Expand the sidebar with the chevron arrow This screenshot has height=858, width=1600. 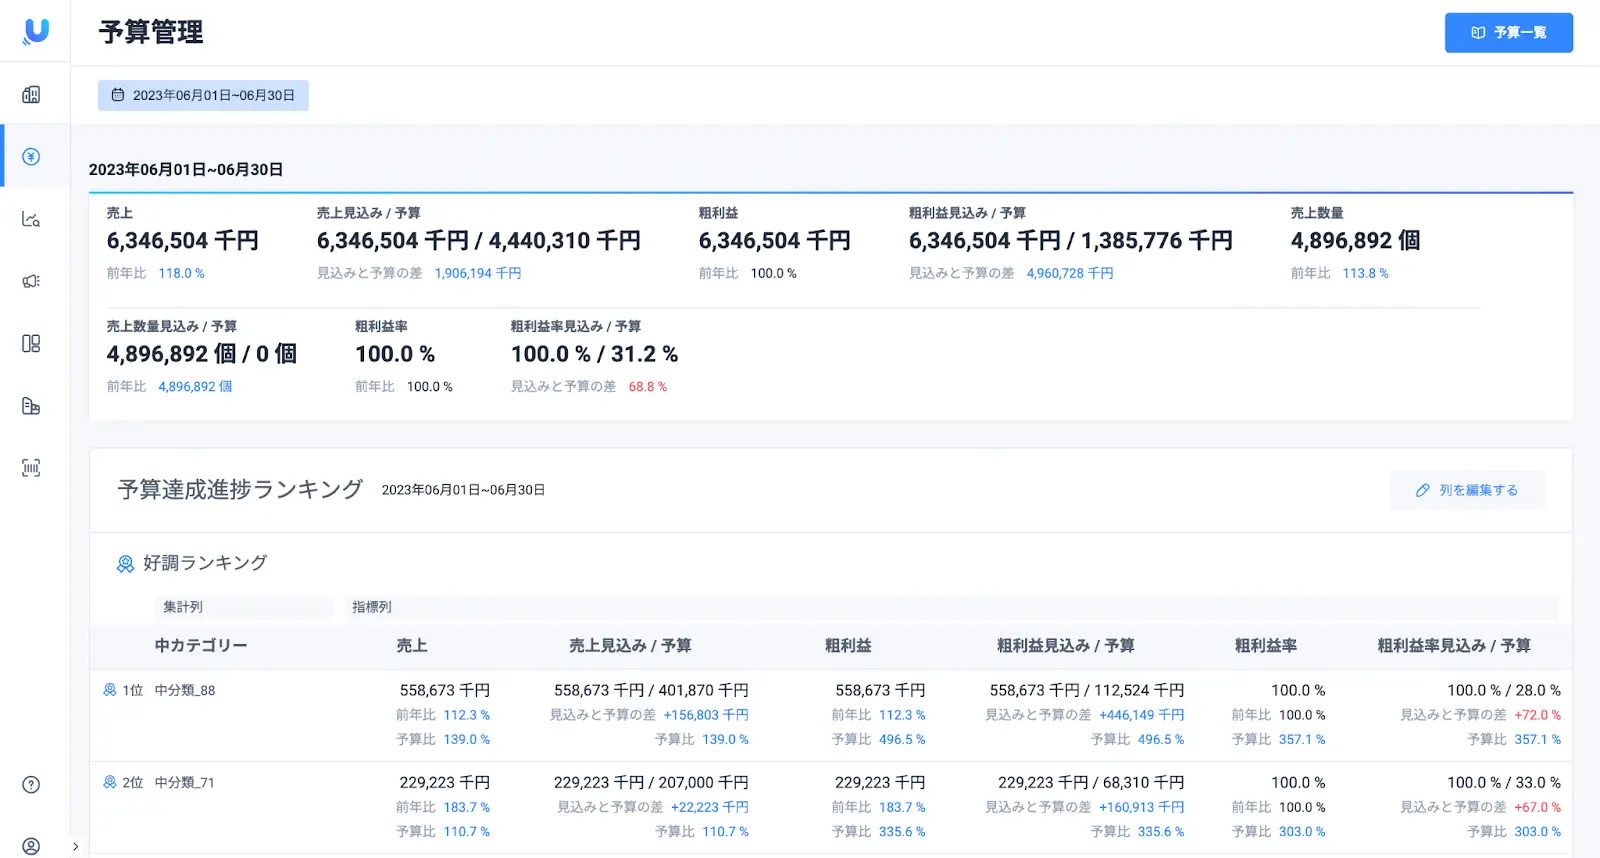[x=75, y=847]
